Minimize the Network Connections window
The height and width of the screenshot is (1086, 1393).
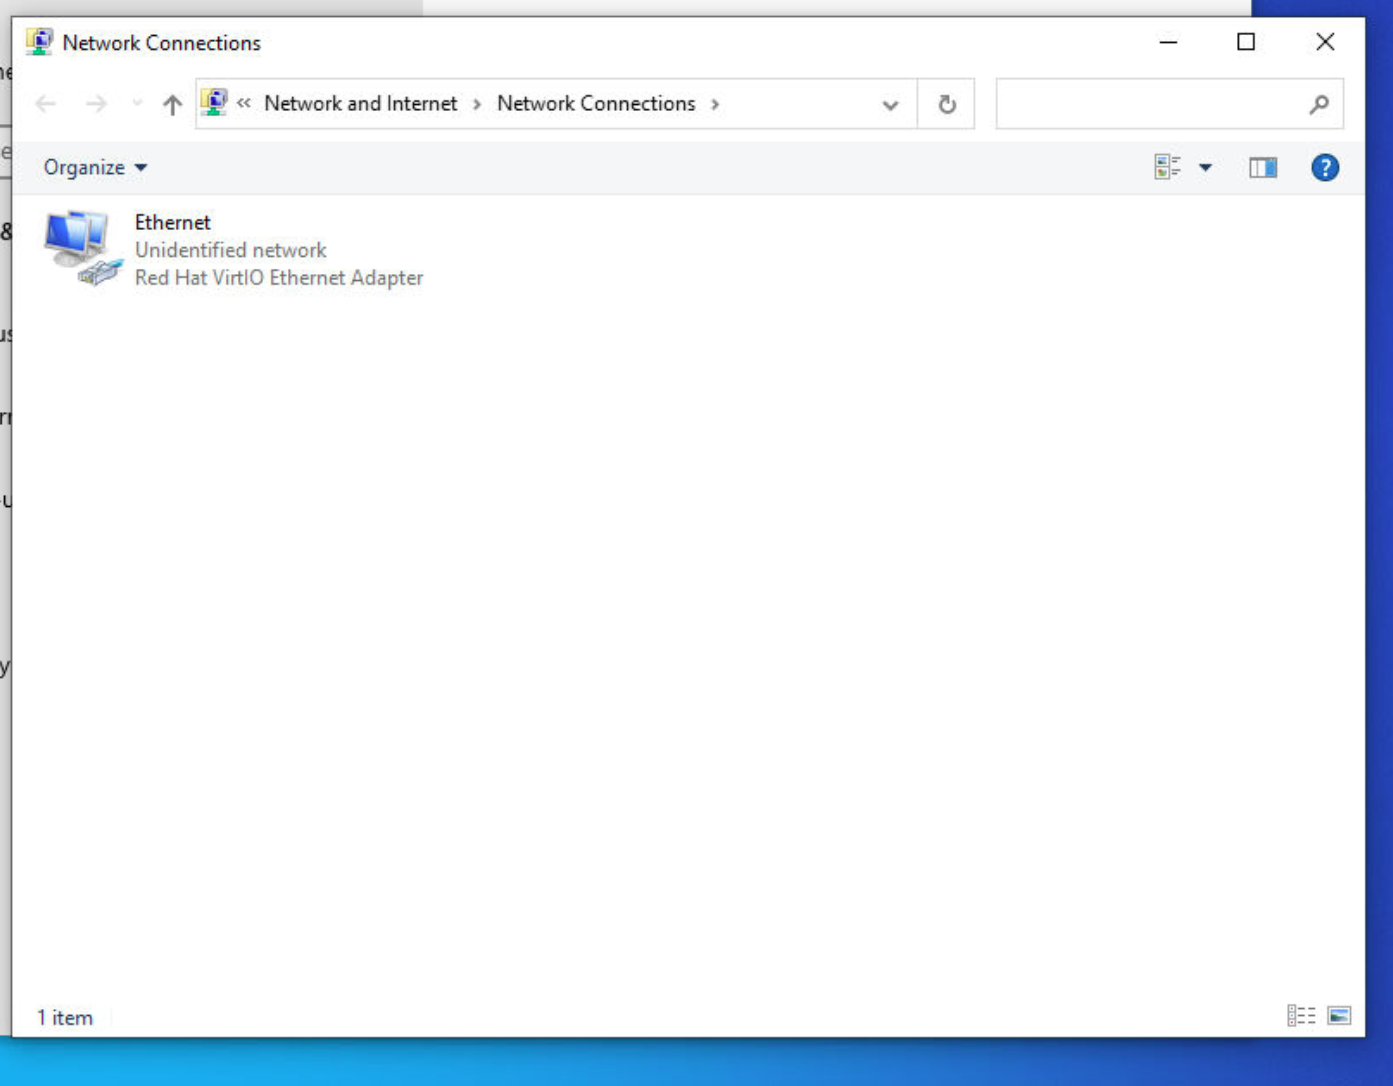click(1168, 42)
